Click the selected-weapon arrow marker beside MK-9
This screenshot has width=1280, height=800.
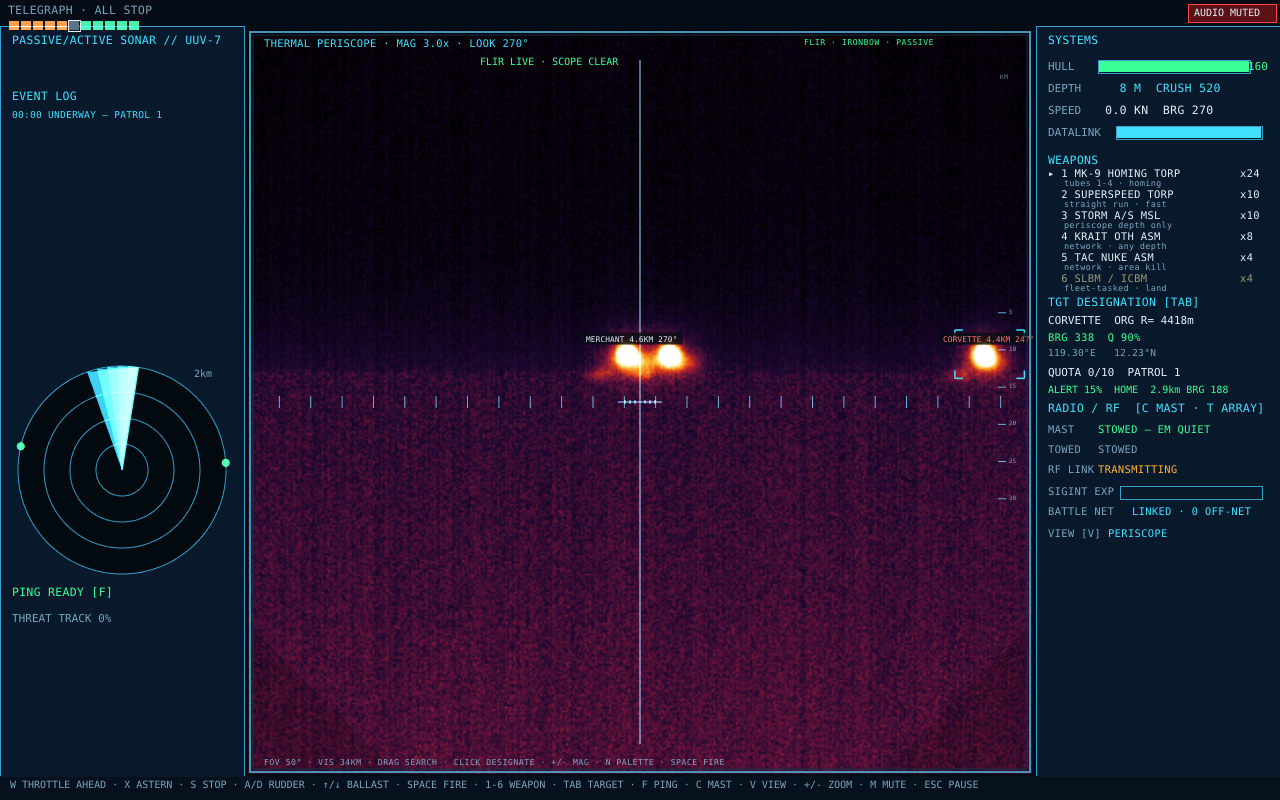(1051, 174)
